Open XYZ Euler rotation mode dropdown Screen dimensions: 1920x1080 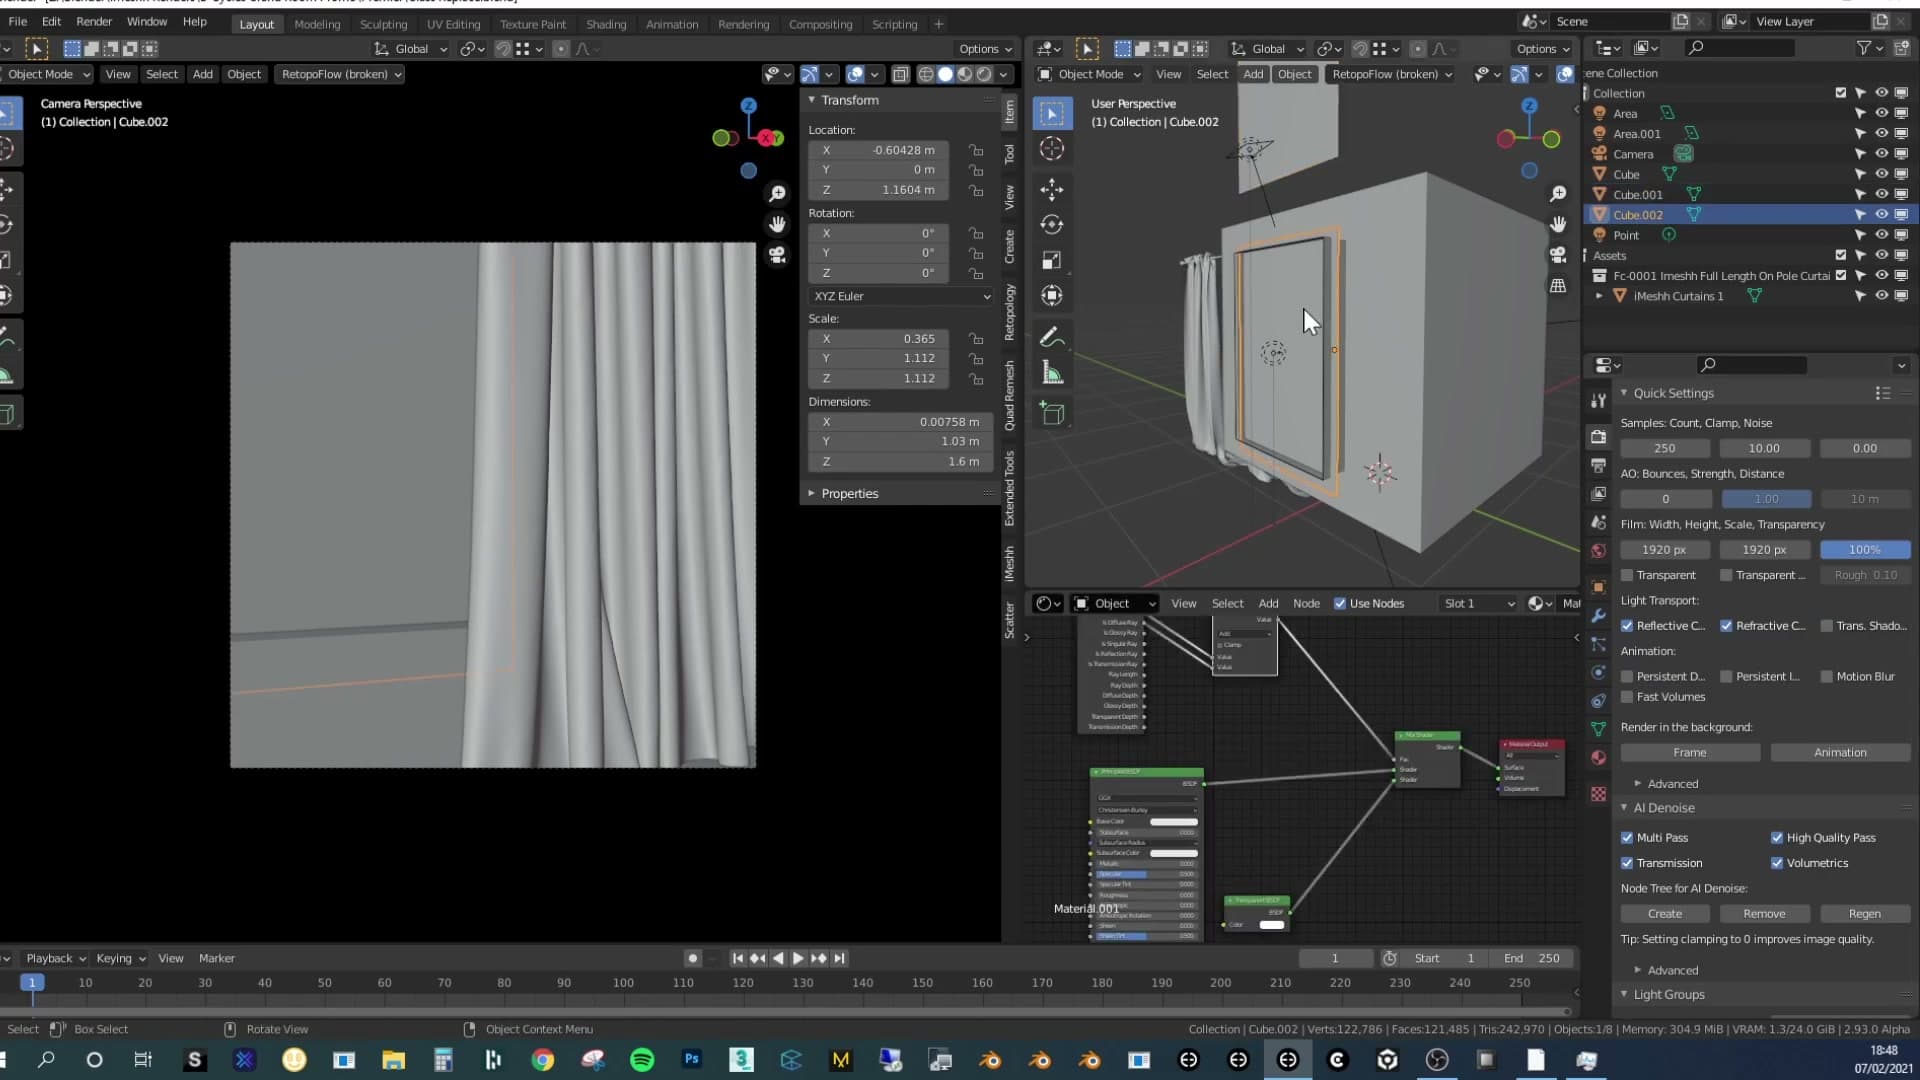(x=901, y=296)
